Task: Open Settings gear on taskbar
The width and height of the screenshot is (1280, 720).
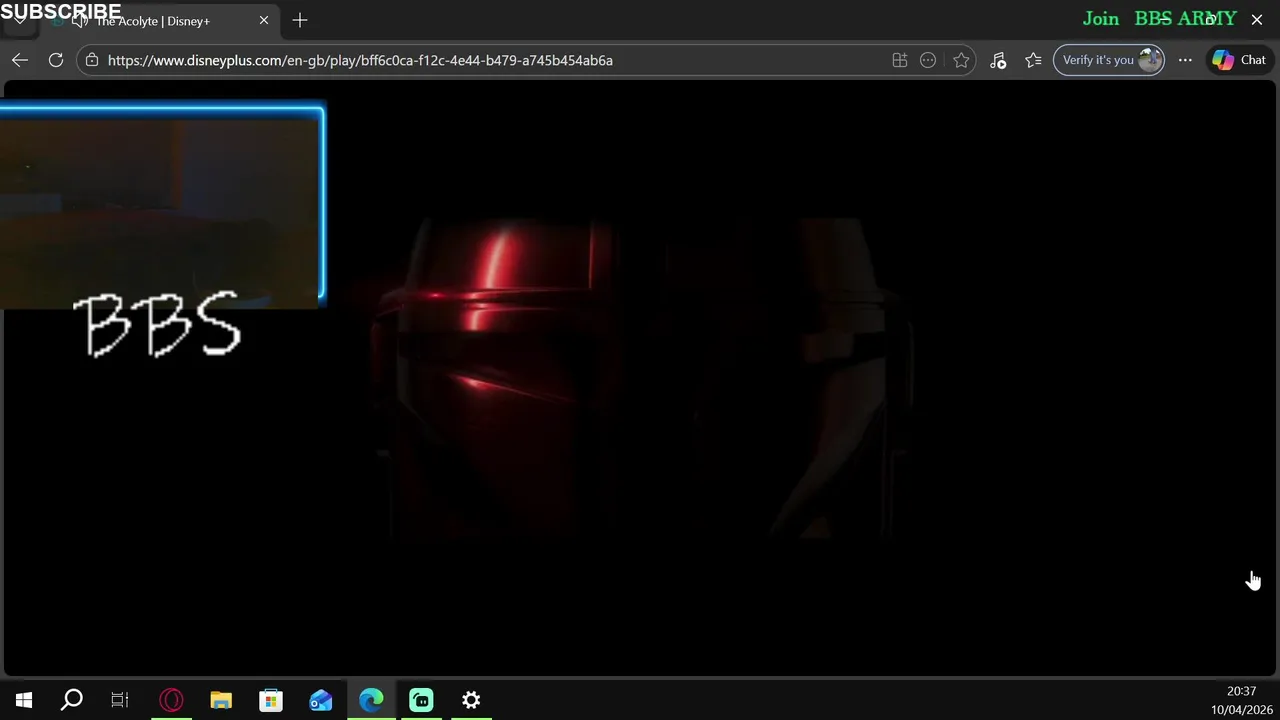Action: tap(471, 700)
